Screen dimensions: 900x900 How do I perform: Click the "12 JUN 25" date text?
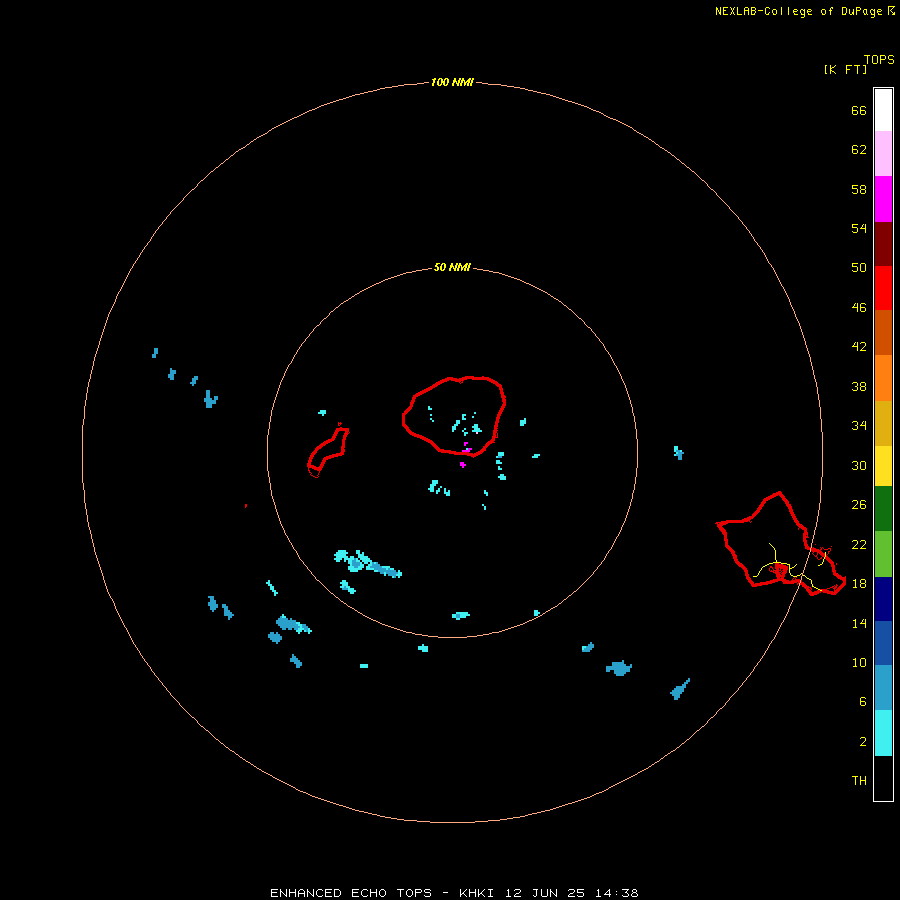coord(545,893)
